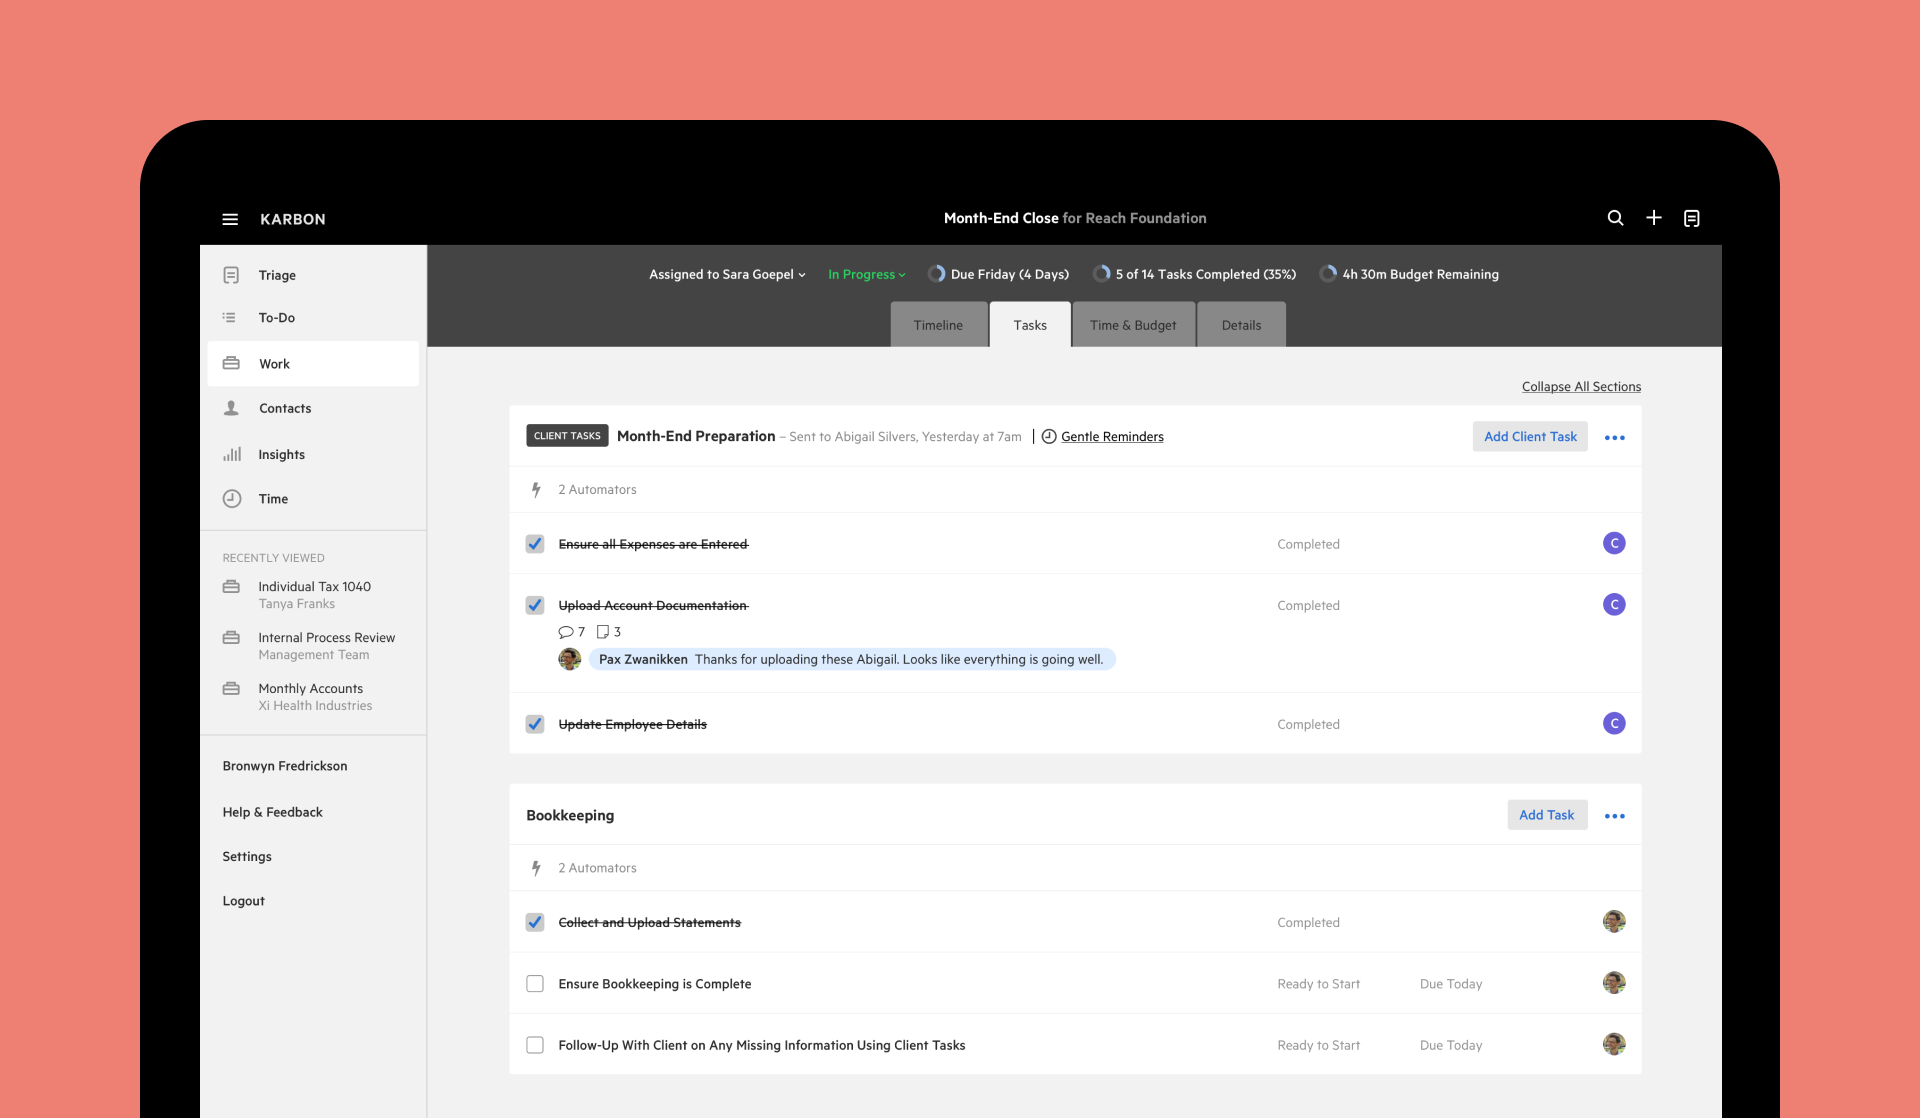
Task: Expand the three-dot menu for Bookkeeping section
Action: tap(1614, 815)
